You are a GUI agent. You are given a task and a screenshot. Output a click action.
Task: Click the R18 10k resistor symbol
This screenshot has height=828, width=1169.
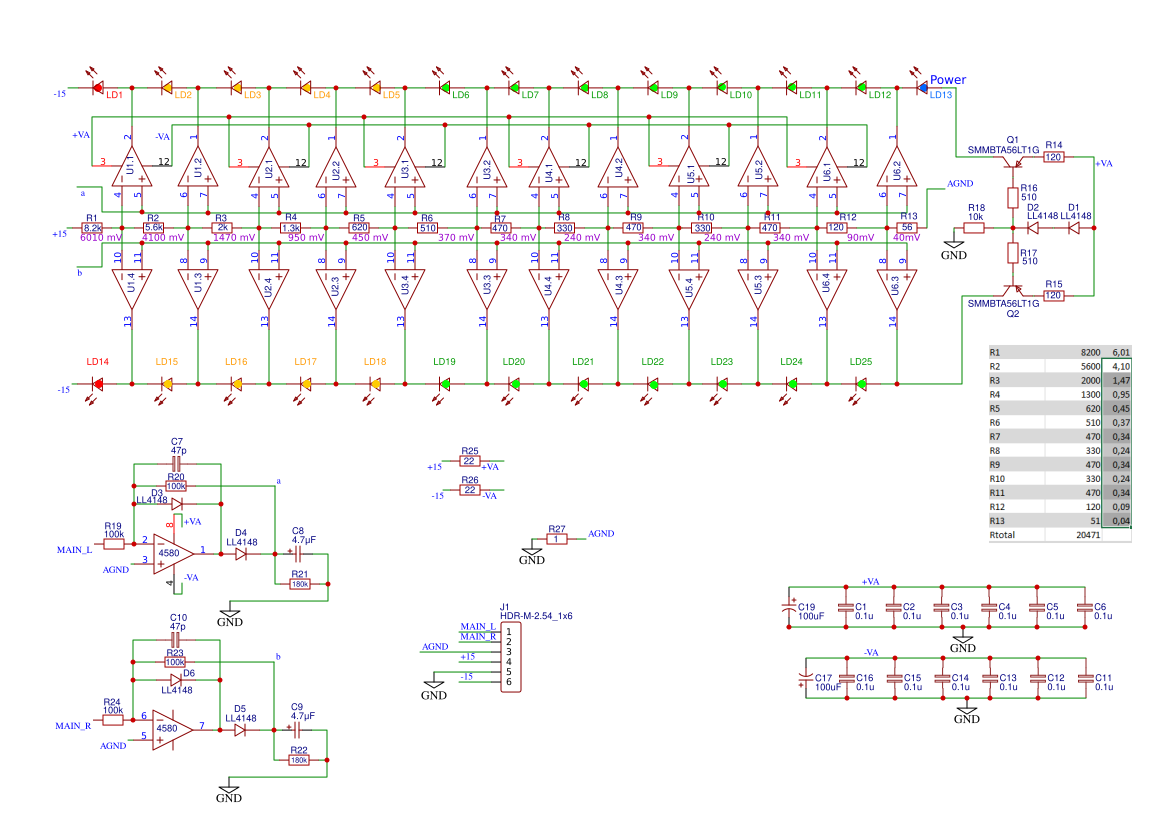(974, 228)
